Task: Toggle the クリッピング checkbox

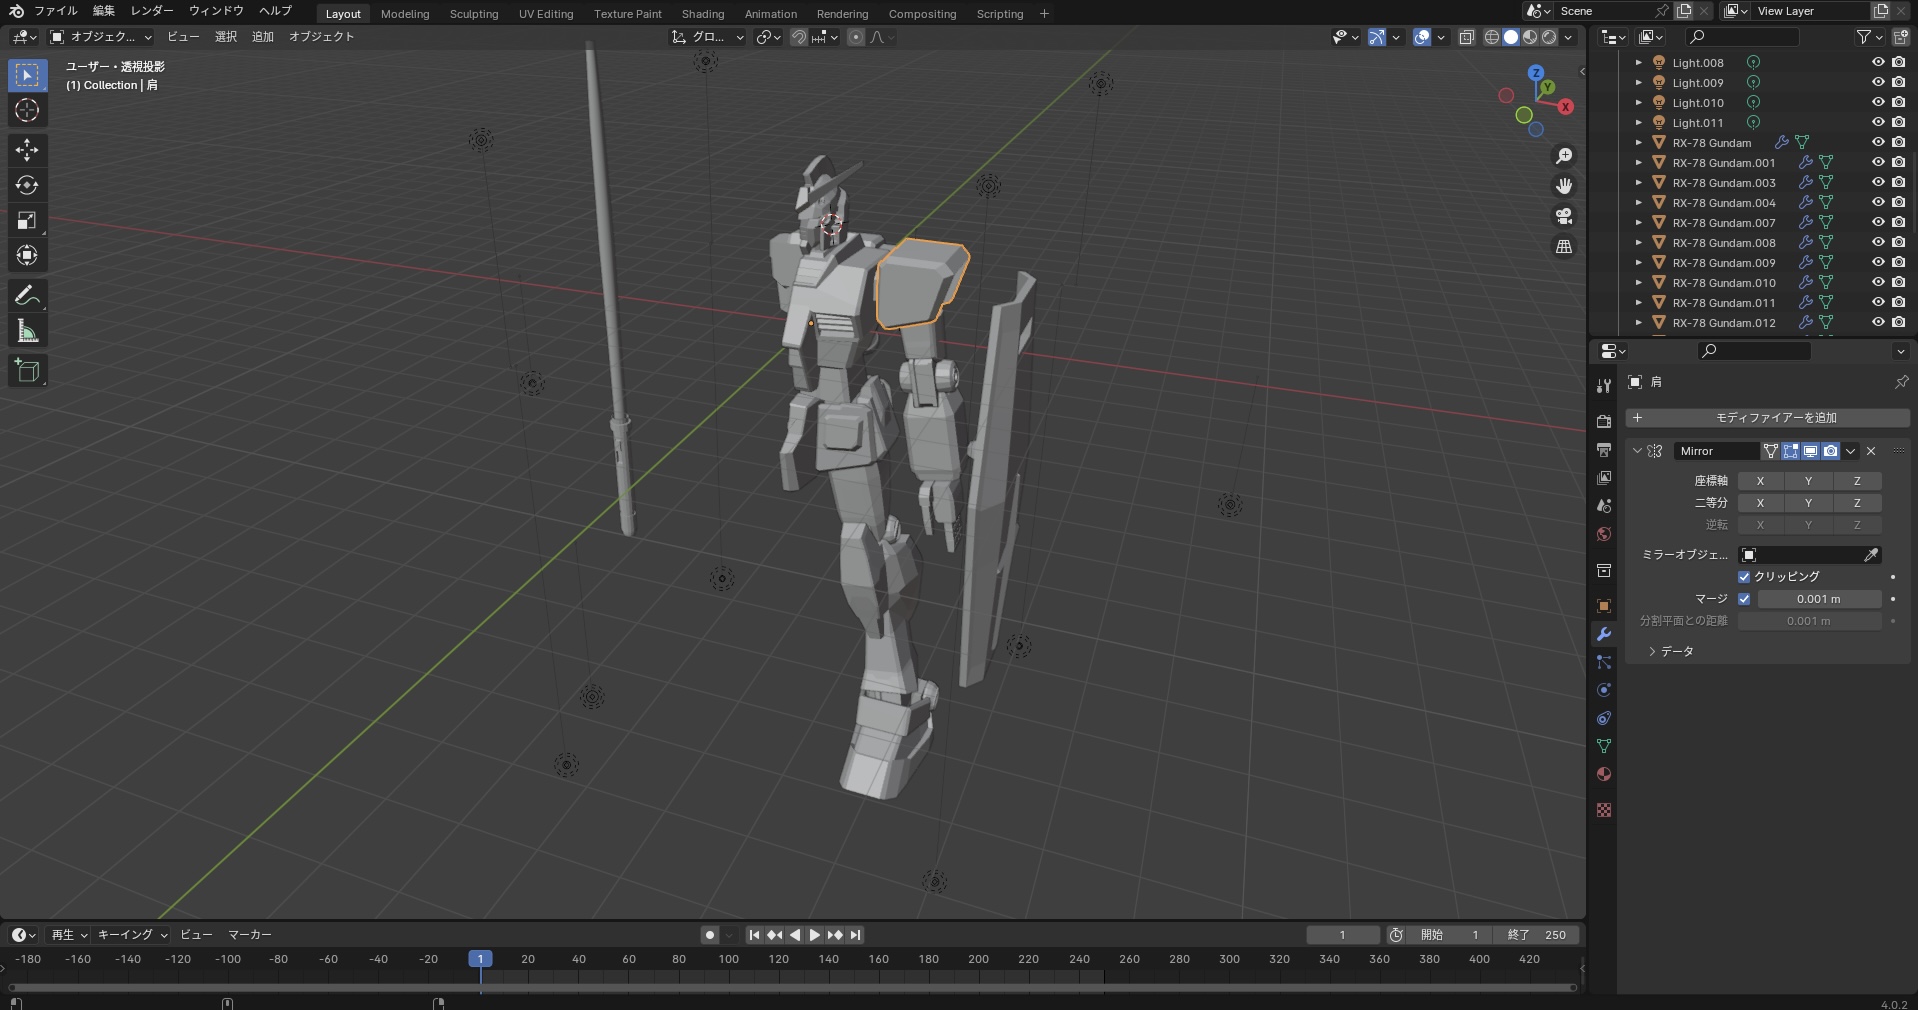Action: pos(1744,577)
